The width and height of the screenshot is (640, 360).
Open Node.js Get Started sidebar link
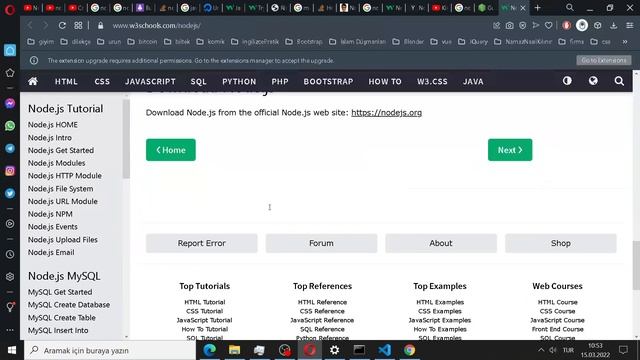click(x=61, y=150)
